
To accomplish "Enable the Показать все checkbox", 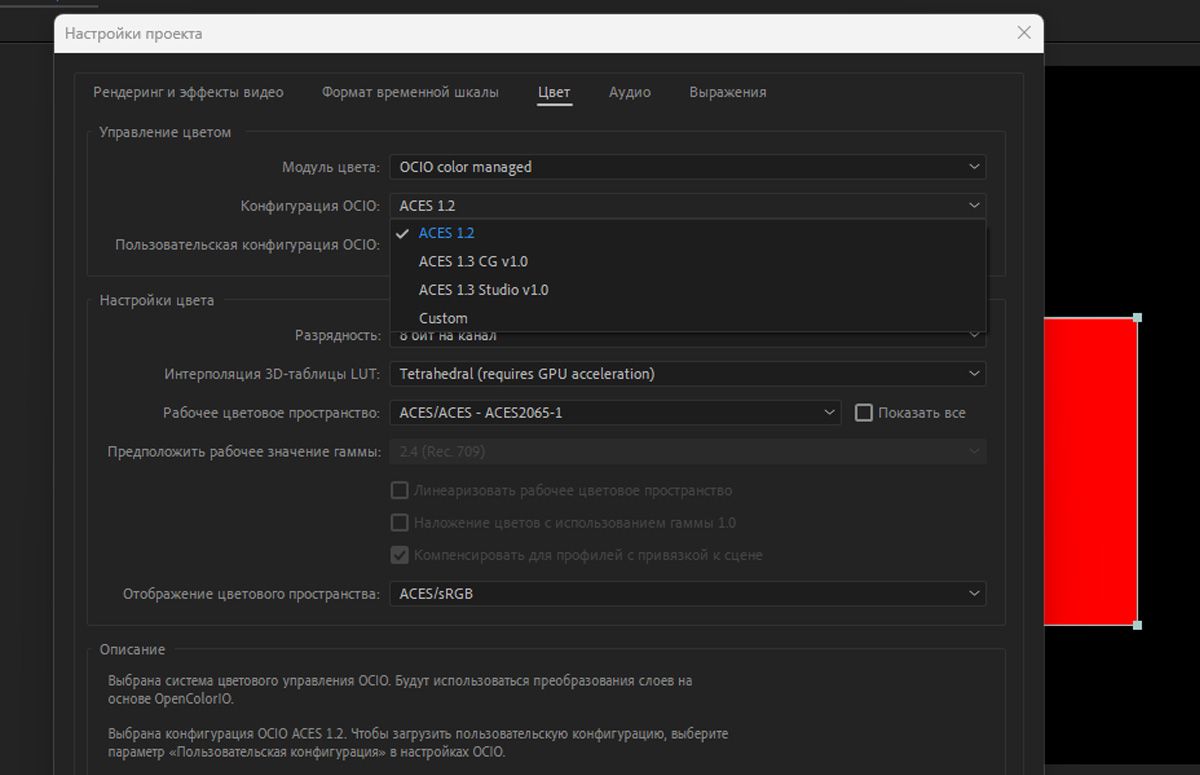I will pyautogui.click(x=864, y=412).
